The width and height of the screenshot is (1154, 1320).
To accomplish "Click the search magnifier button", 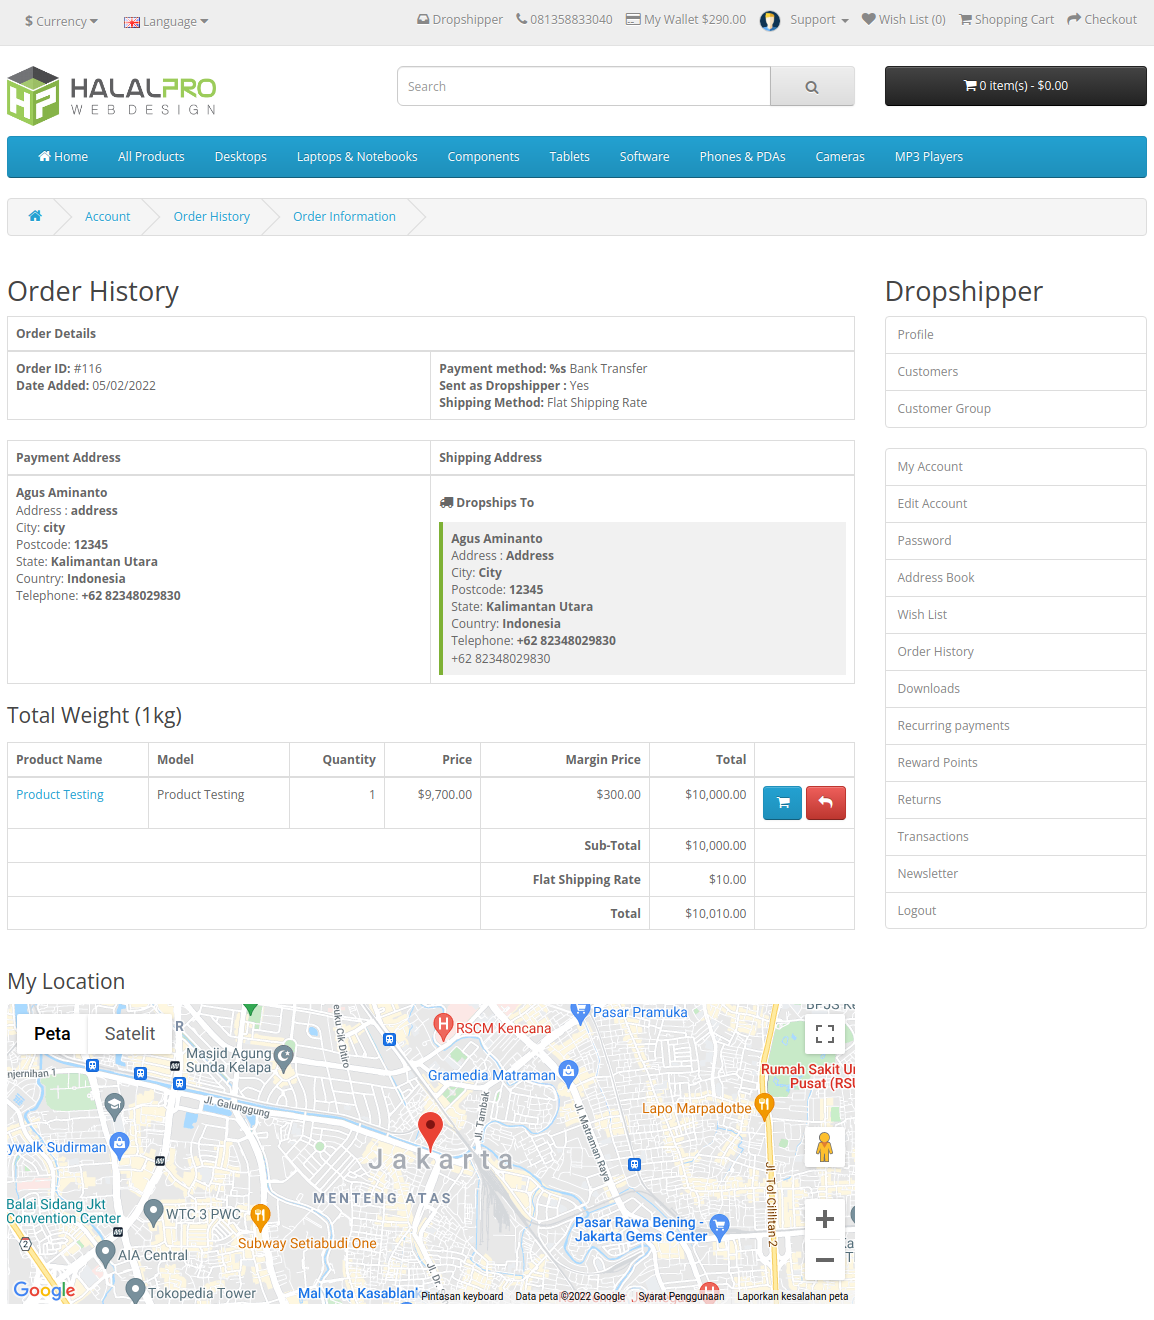I will pos(812,87).
